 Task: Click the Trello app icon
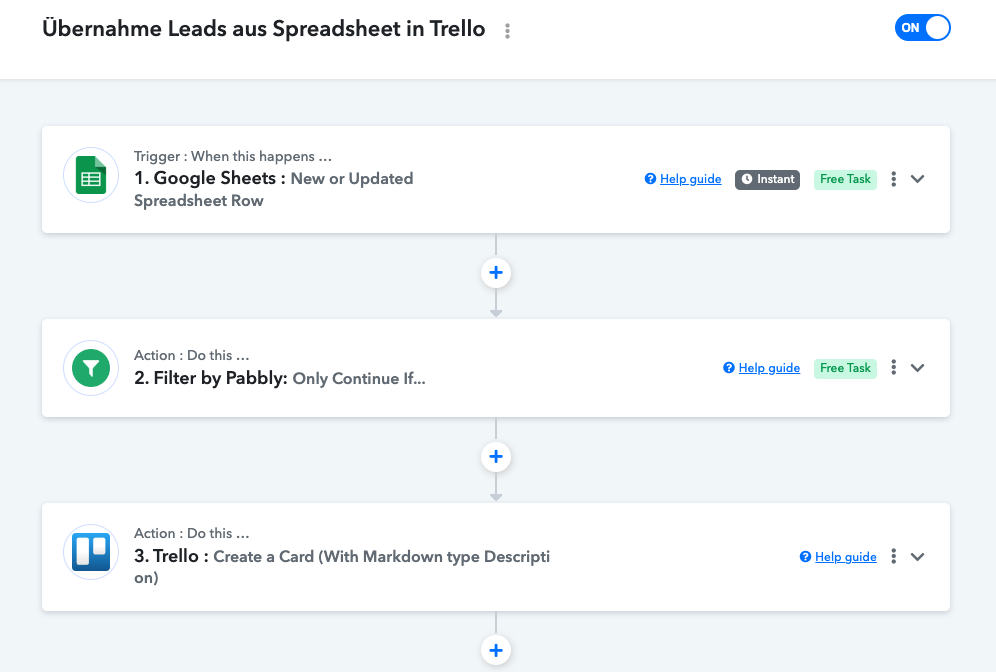pos(91,552)
